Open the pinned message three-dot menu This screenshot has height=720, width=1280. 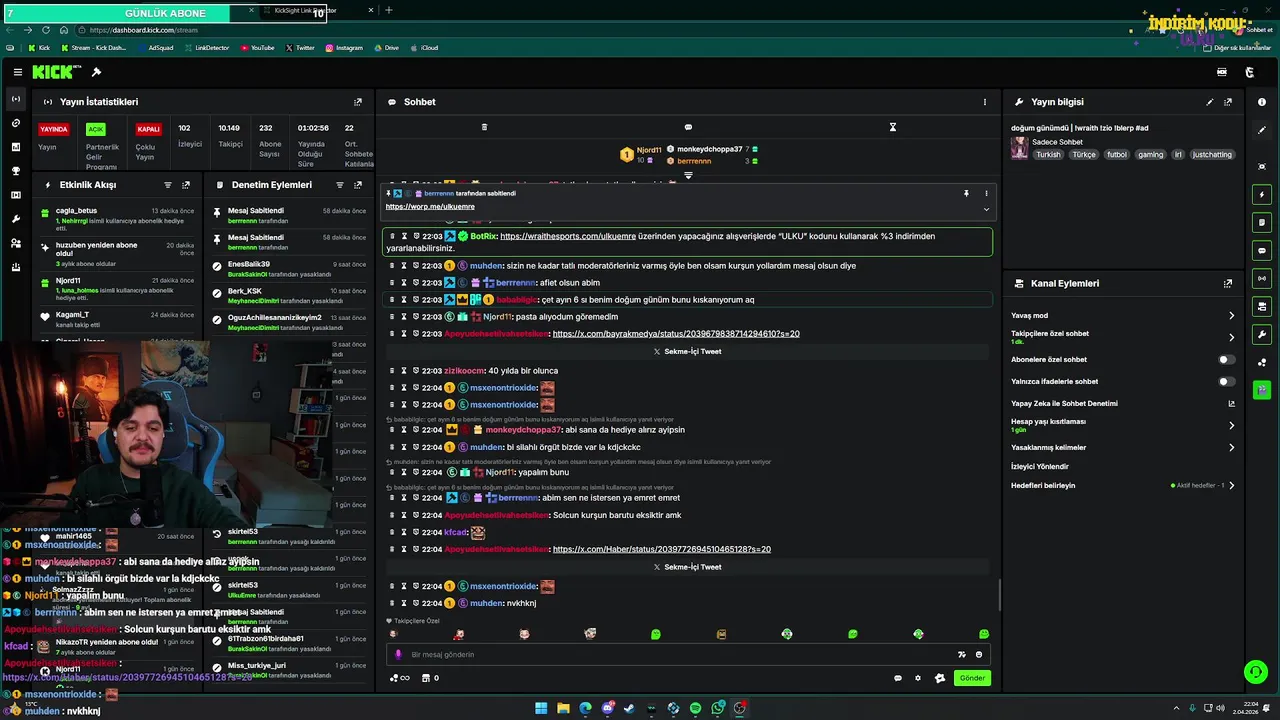(x=986, y=193)
